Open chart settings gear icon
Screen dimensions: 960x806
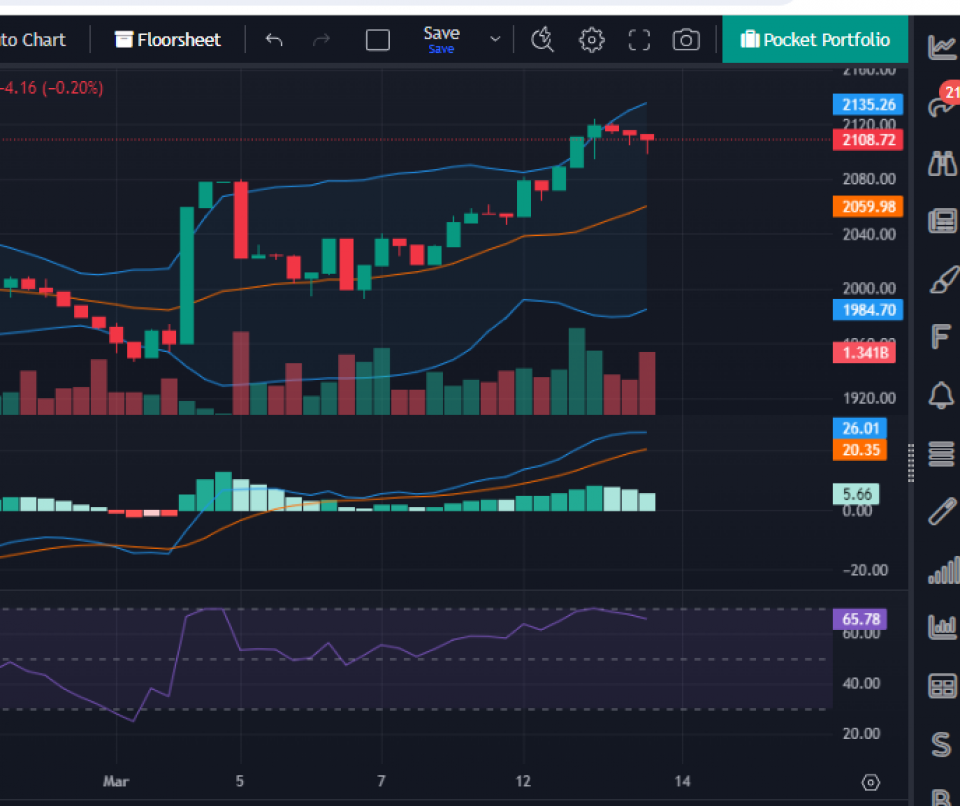592,40
